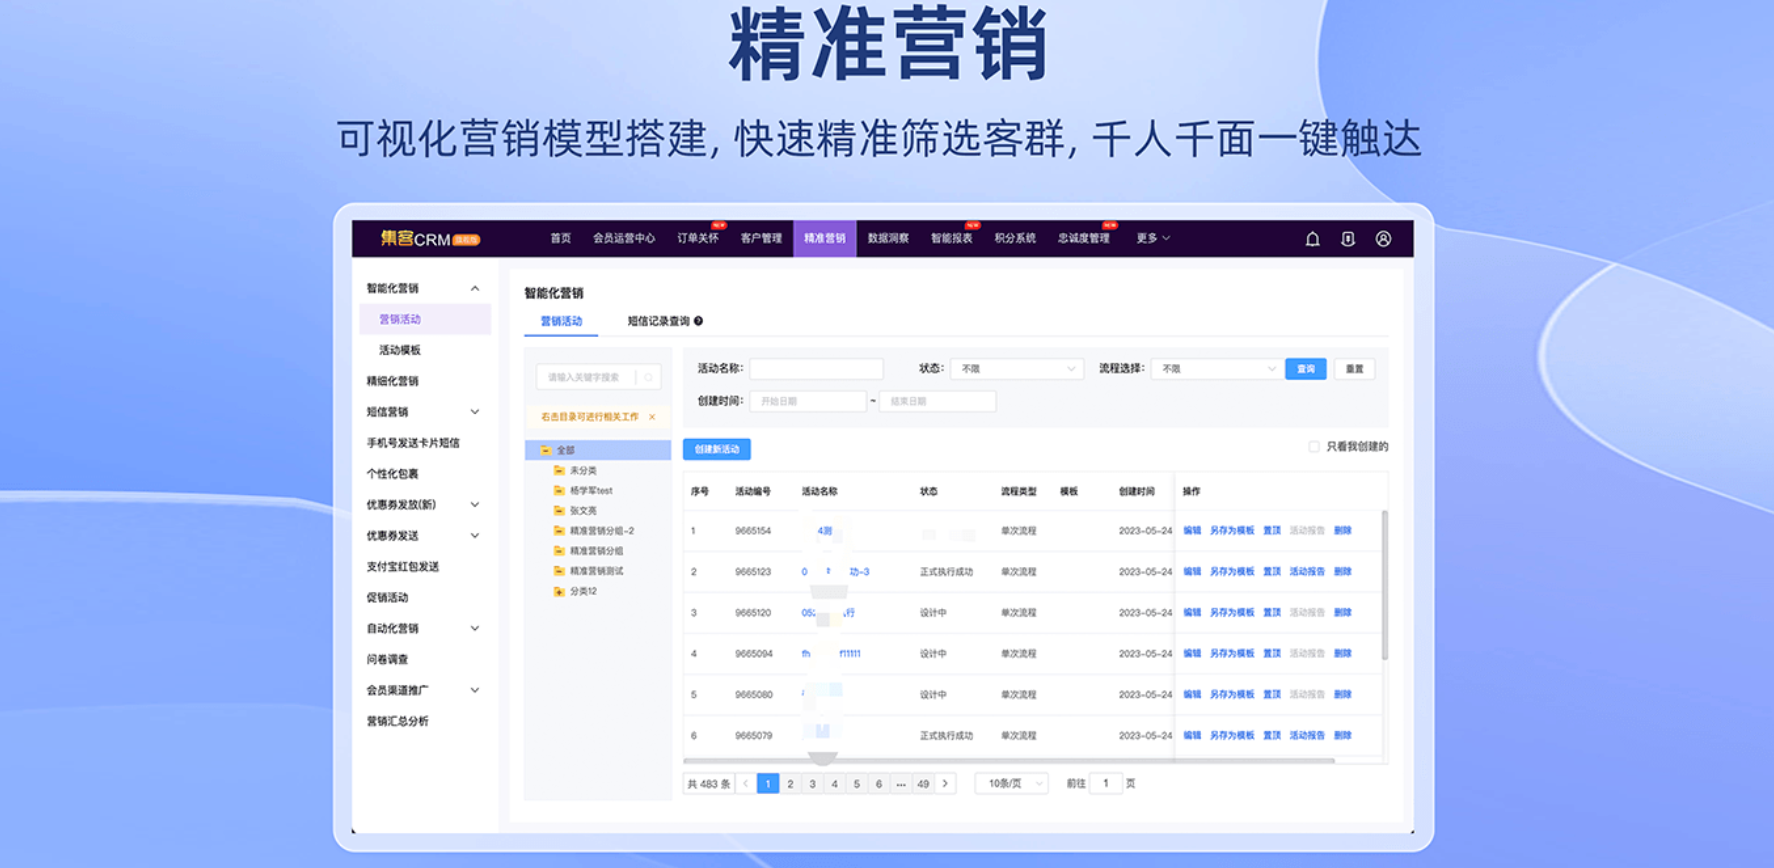
Task: Open 活动模板 in the sidebar
Action: (x=400, y=350)
